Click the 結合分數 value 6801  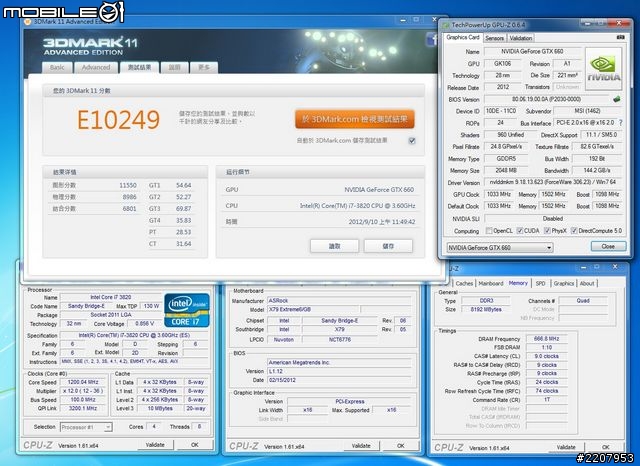(x=129, y=209)
